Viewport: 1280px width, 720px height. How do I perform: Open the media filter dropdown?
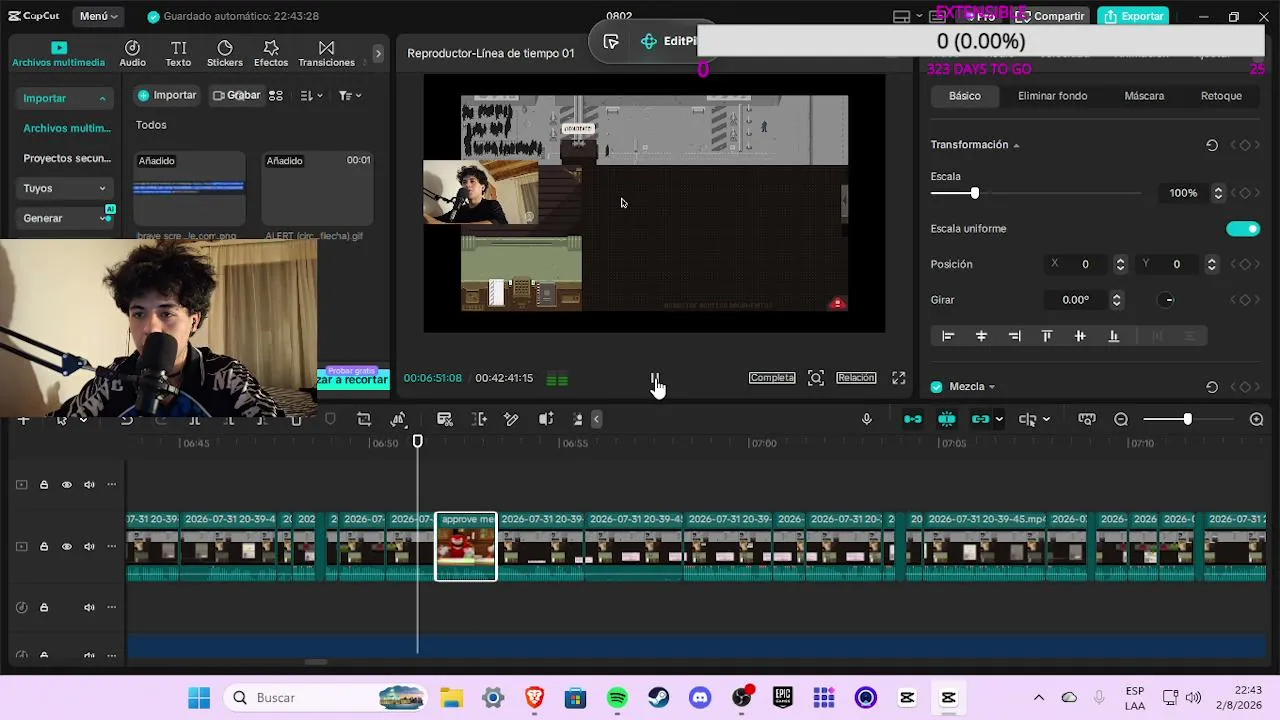coord(349,95)
